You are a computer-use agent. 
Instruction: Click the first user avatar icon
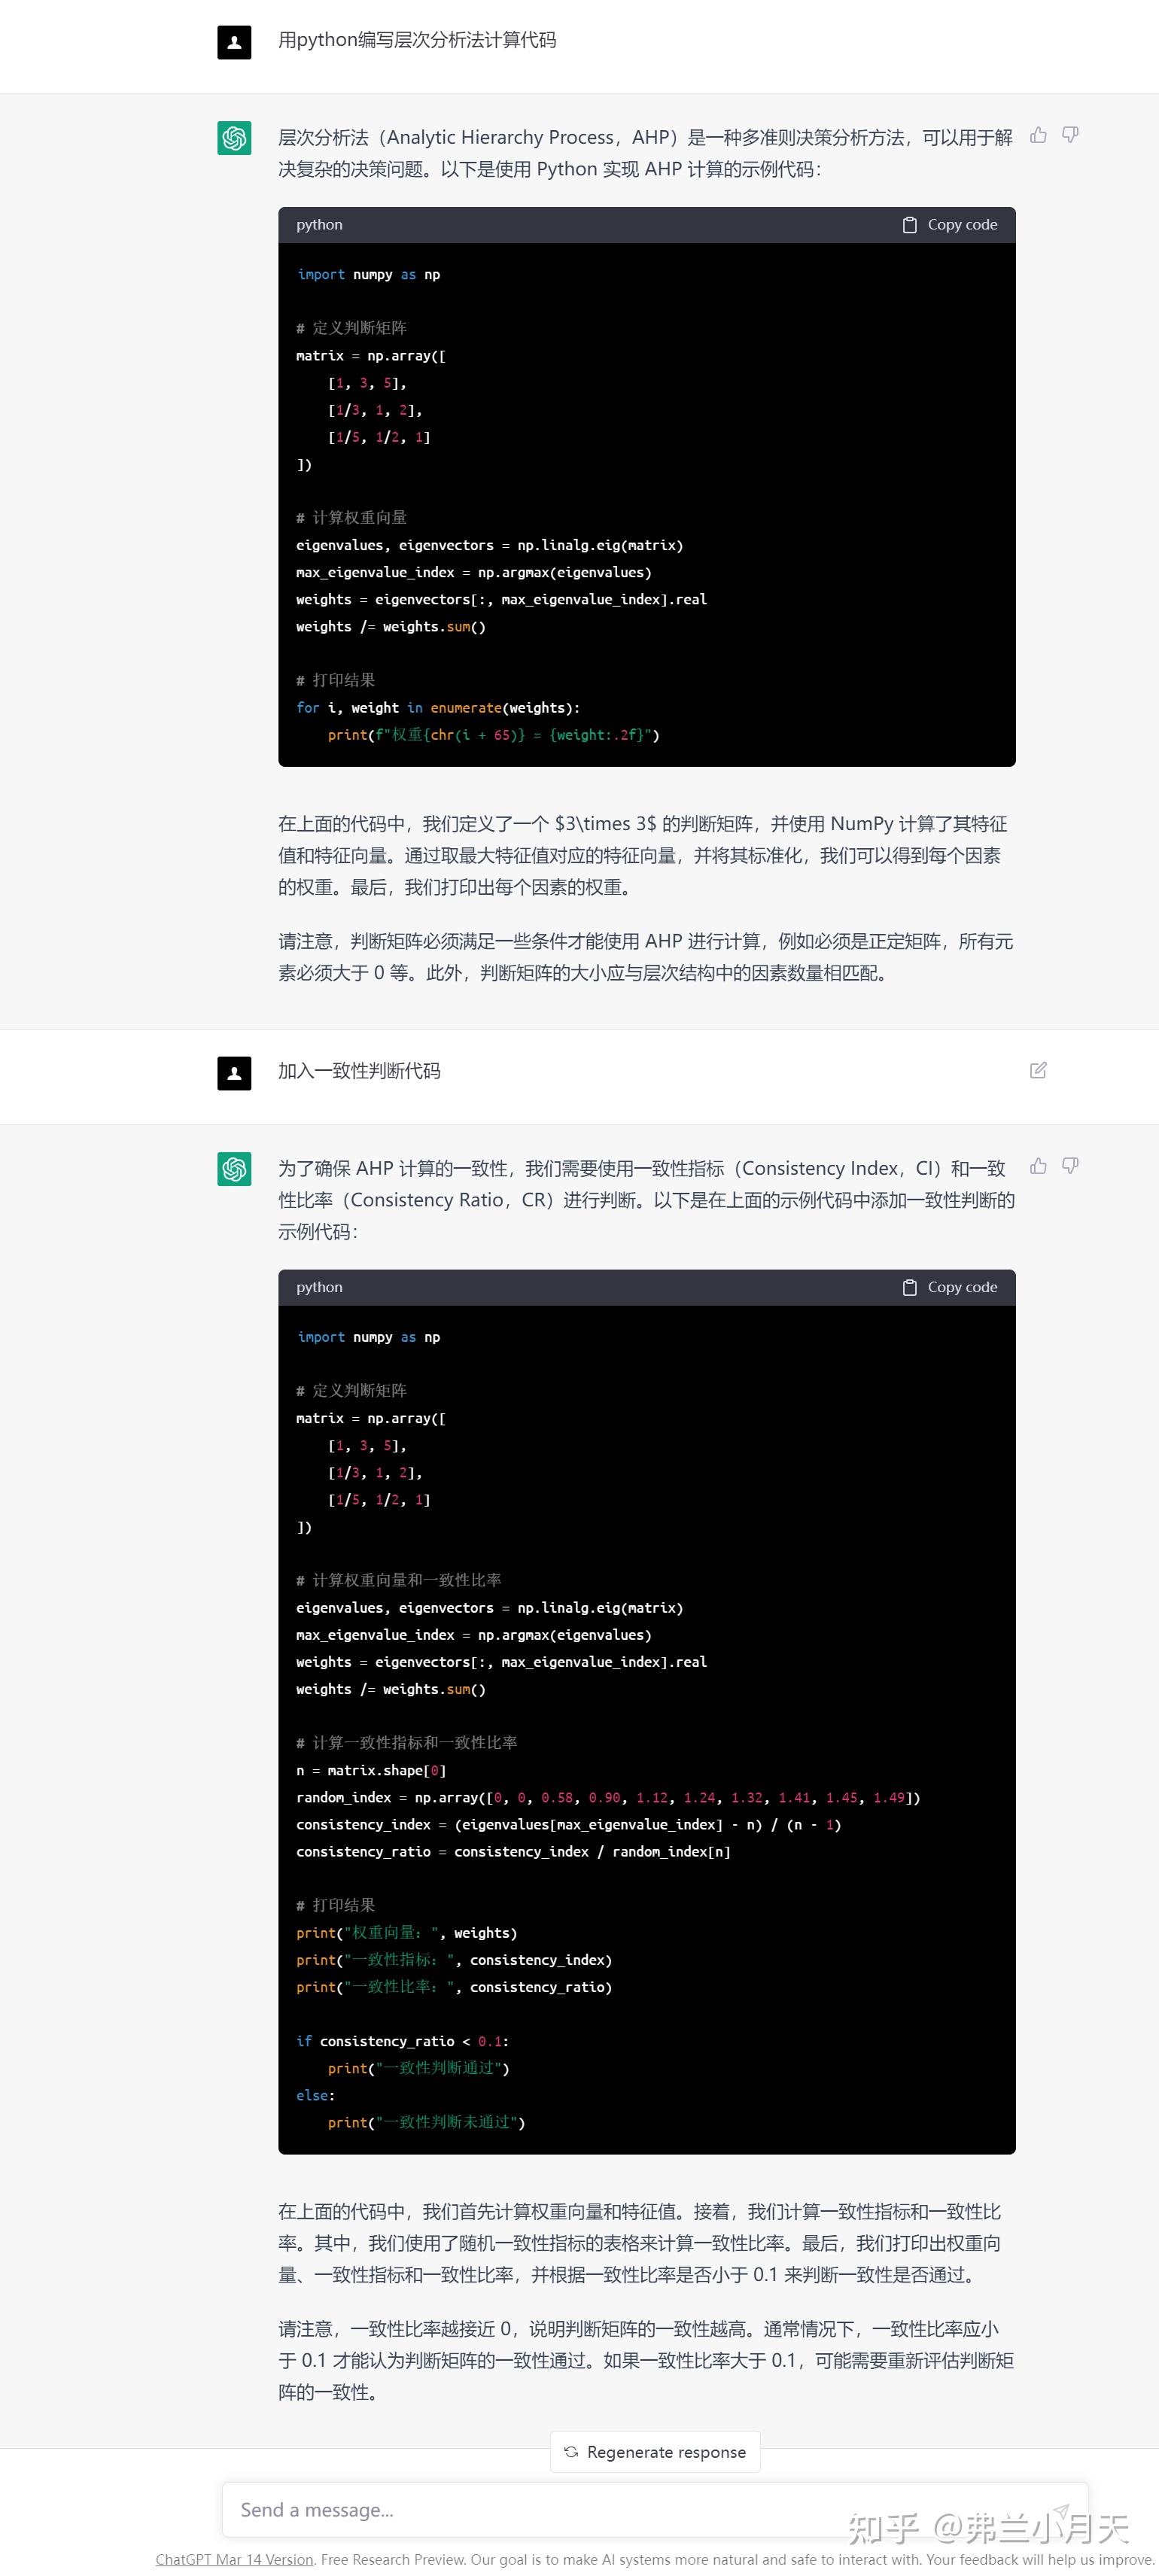tap(234, 43)
